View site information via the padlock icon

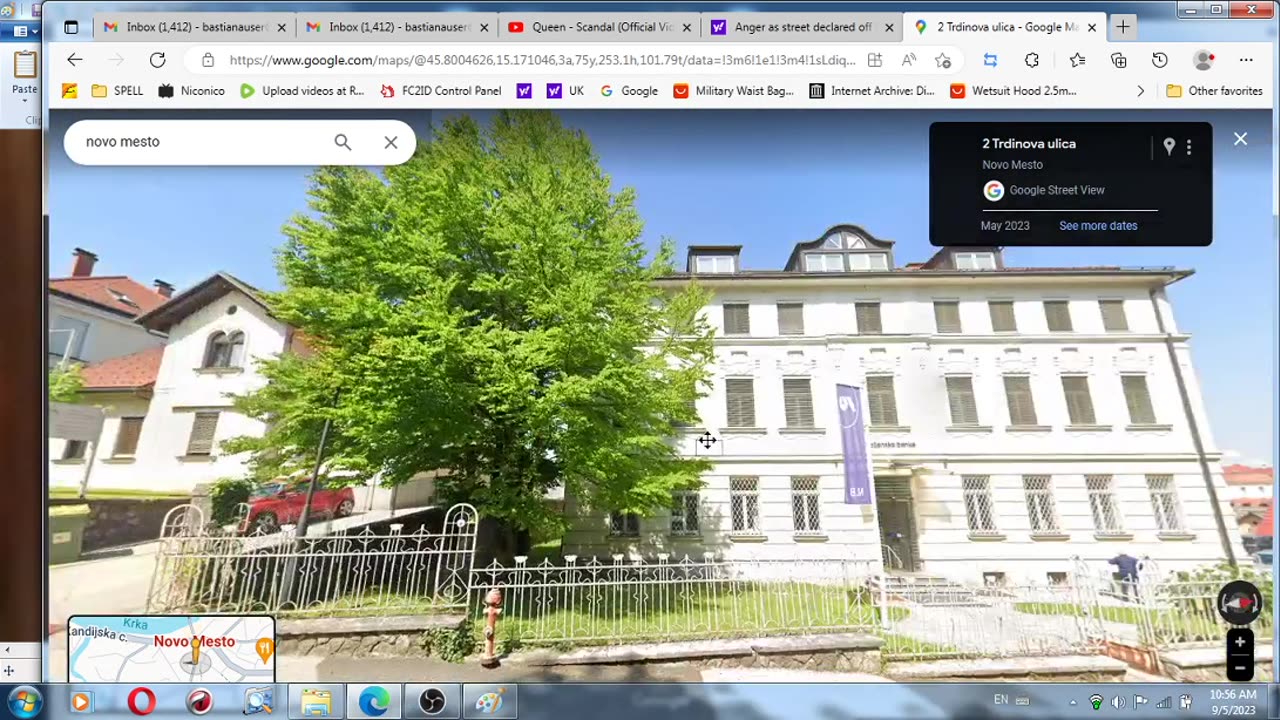coord(208,60)
